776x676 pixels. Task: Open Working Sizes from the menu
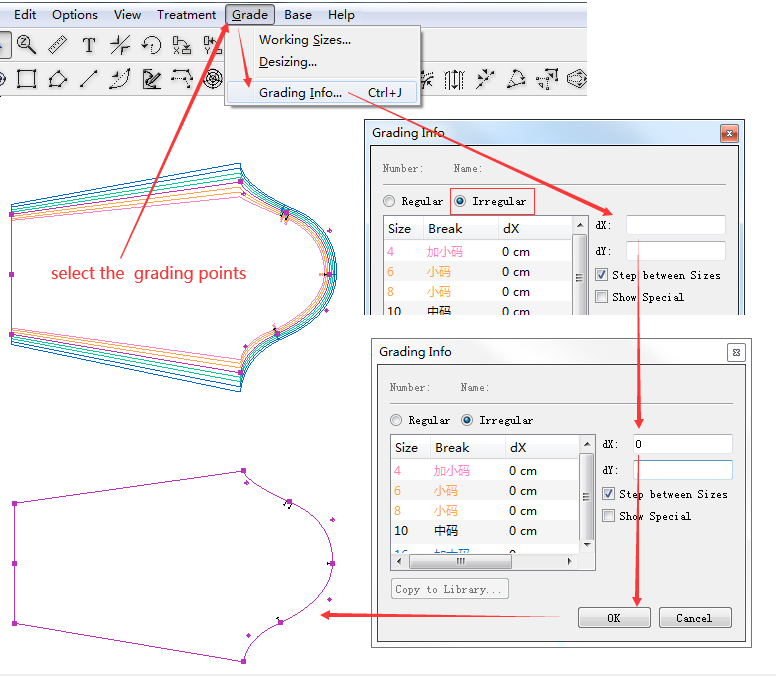tap(304, 40)
